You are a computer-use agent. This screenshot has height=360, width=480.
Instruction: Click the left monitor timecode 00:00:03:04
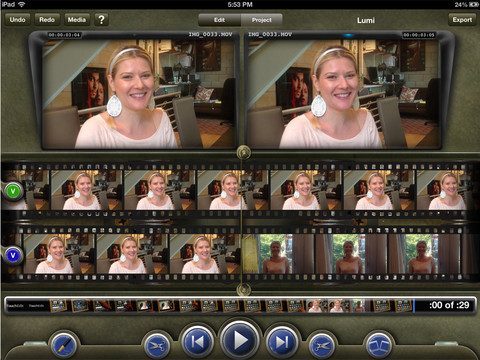point(64,35)
